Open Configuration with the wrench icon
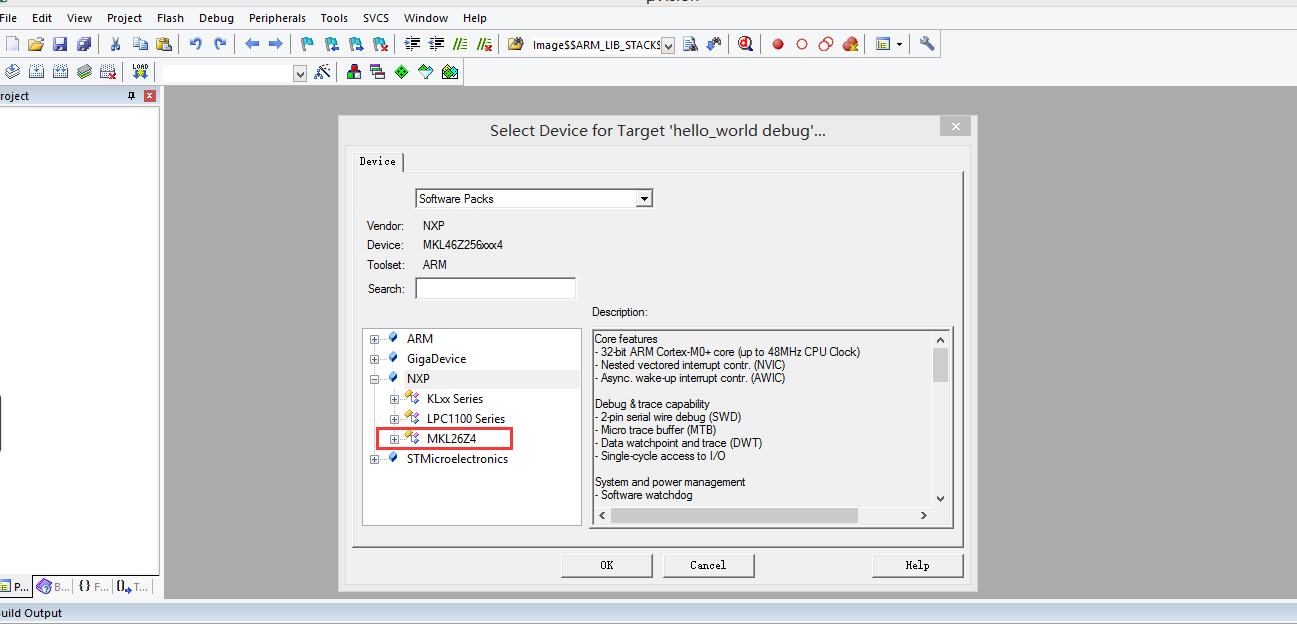1297x624 pixels. (927, 44)
